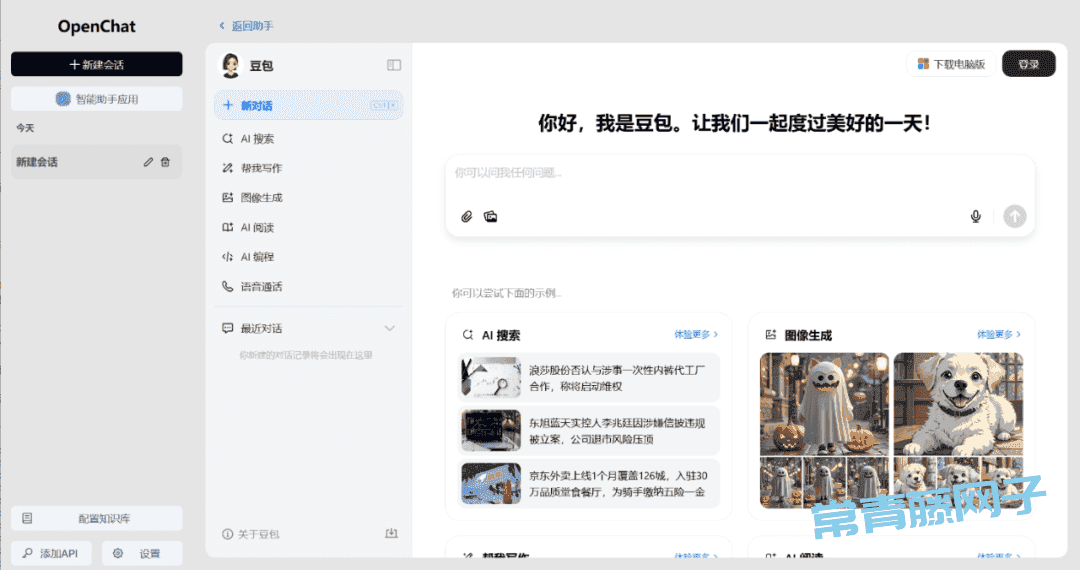Activate the microphone voice input icon
Screen dimensions: 1080x570
[x=975, y=217]
